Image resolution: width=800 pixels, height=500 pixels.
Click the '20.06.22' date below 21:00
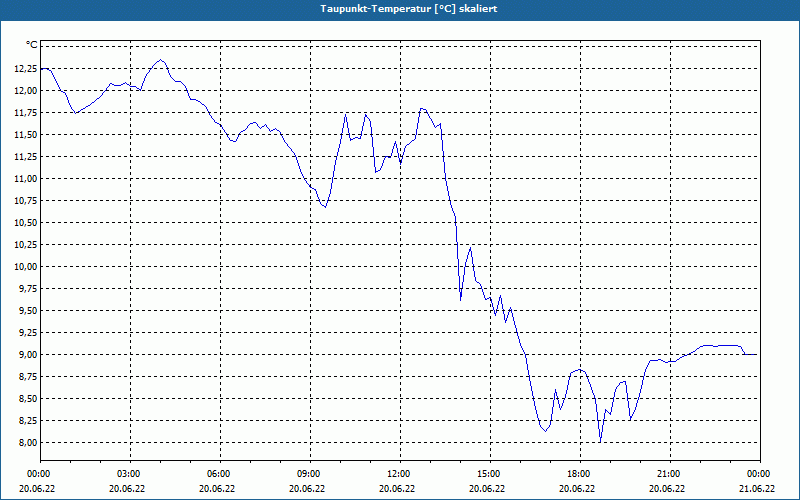click(667, 488)
